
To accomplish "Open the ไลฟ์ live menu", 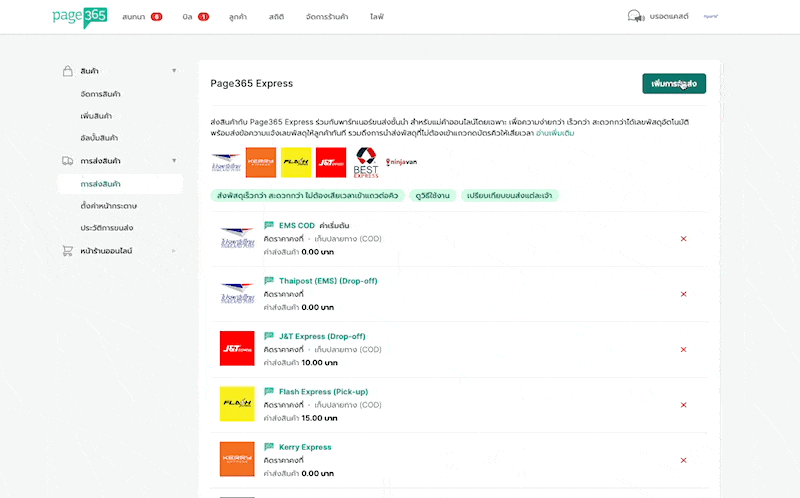I will [x=377, y=17].
